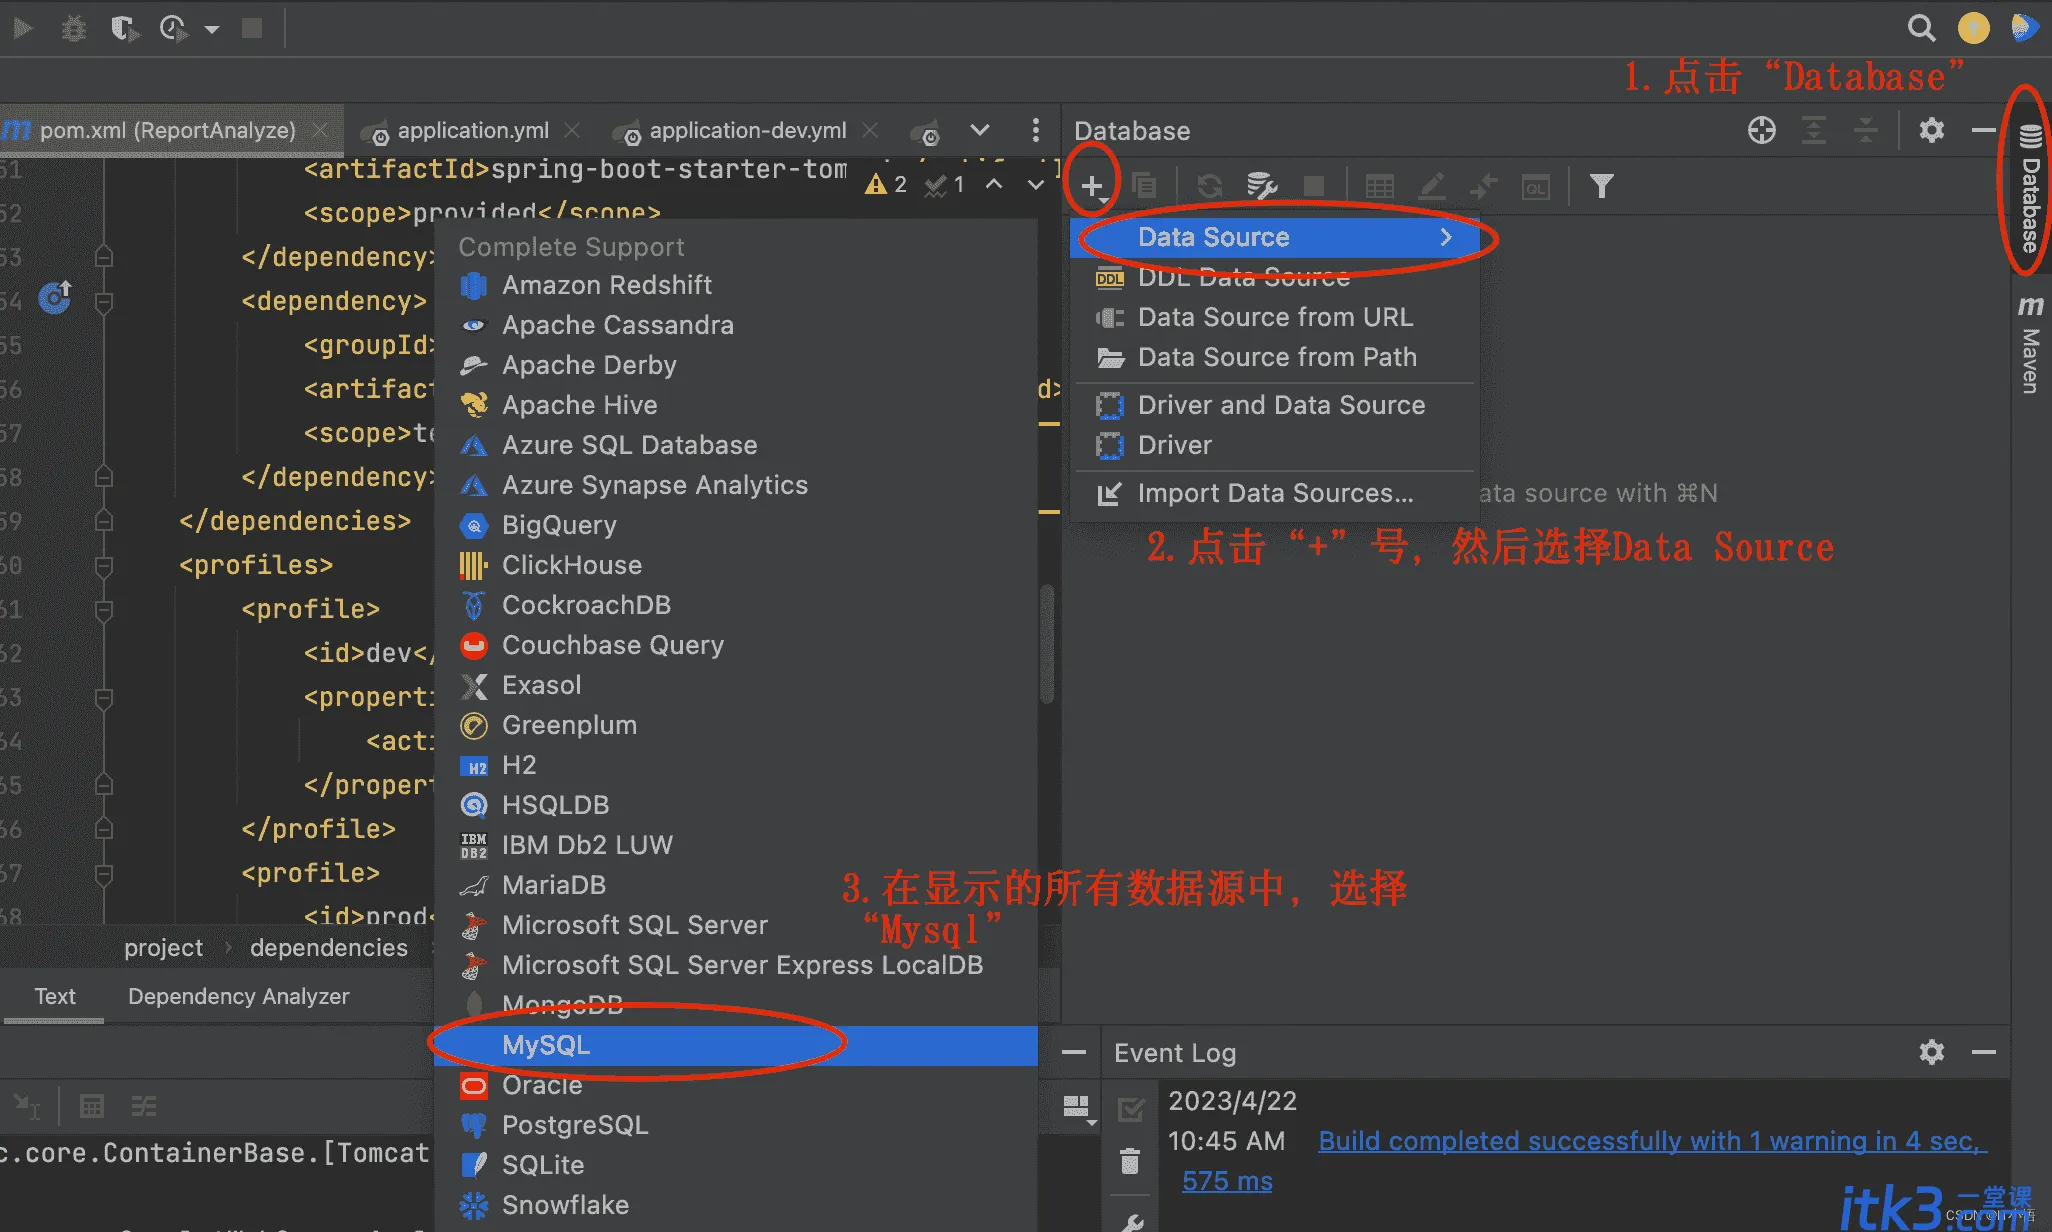
Task: Click the load Maven changes gutter icon
Action: pos(55,297)
